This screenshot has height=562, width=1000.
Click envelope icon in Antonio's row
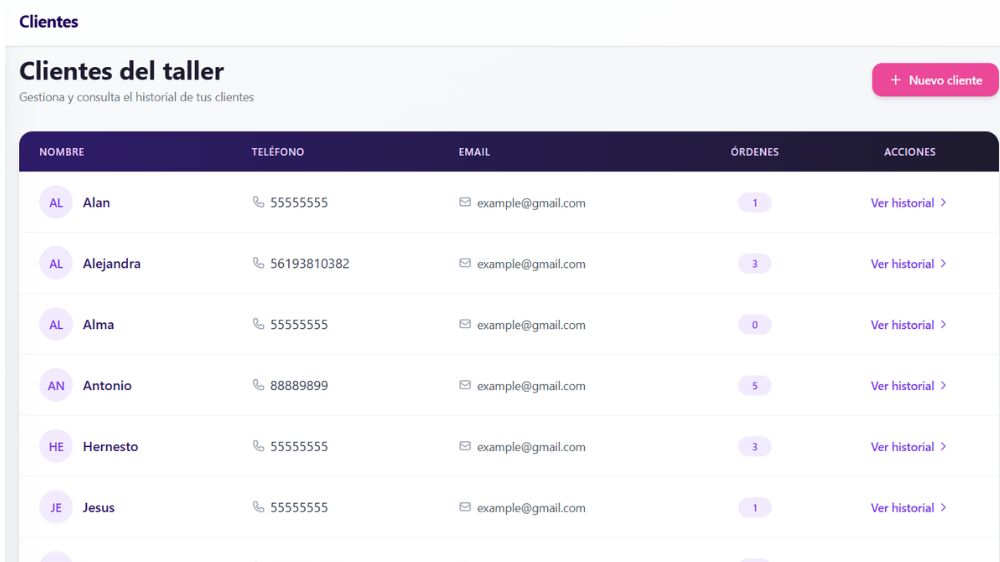point(465,385)
